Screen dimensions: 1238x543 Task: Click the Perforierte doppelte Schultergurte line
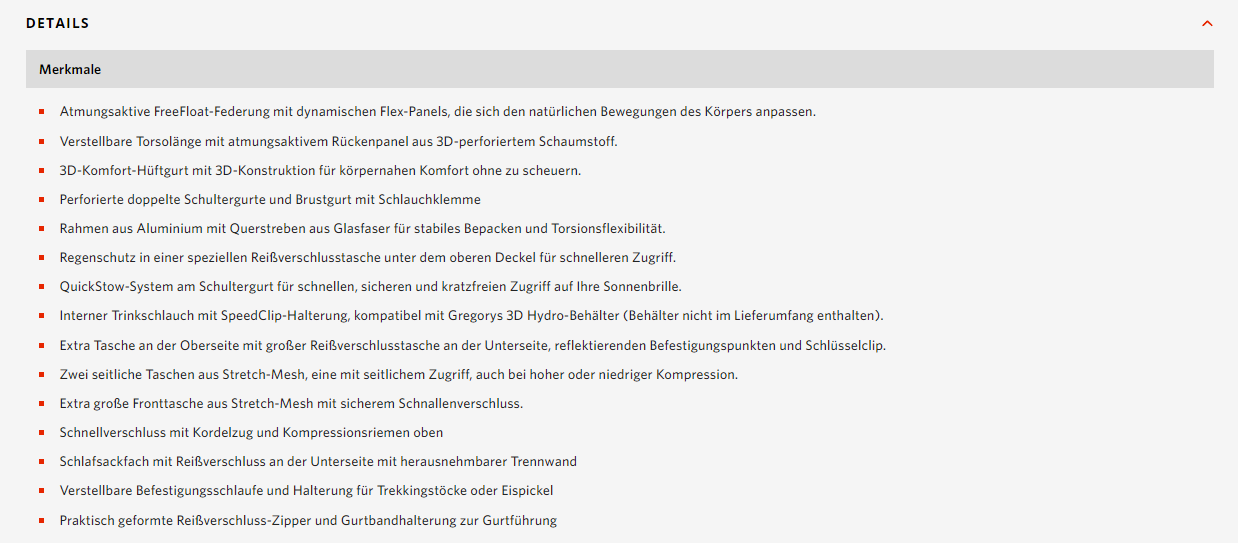[270, 199]
